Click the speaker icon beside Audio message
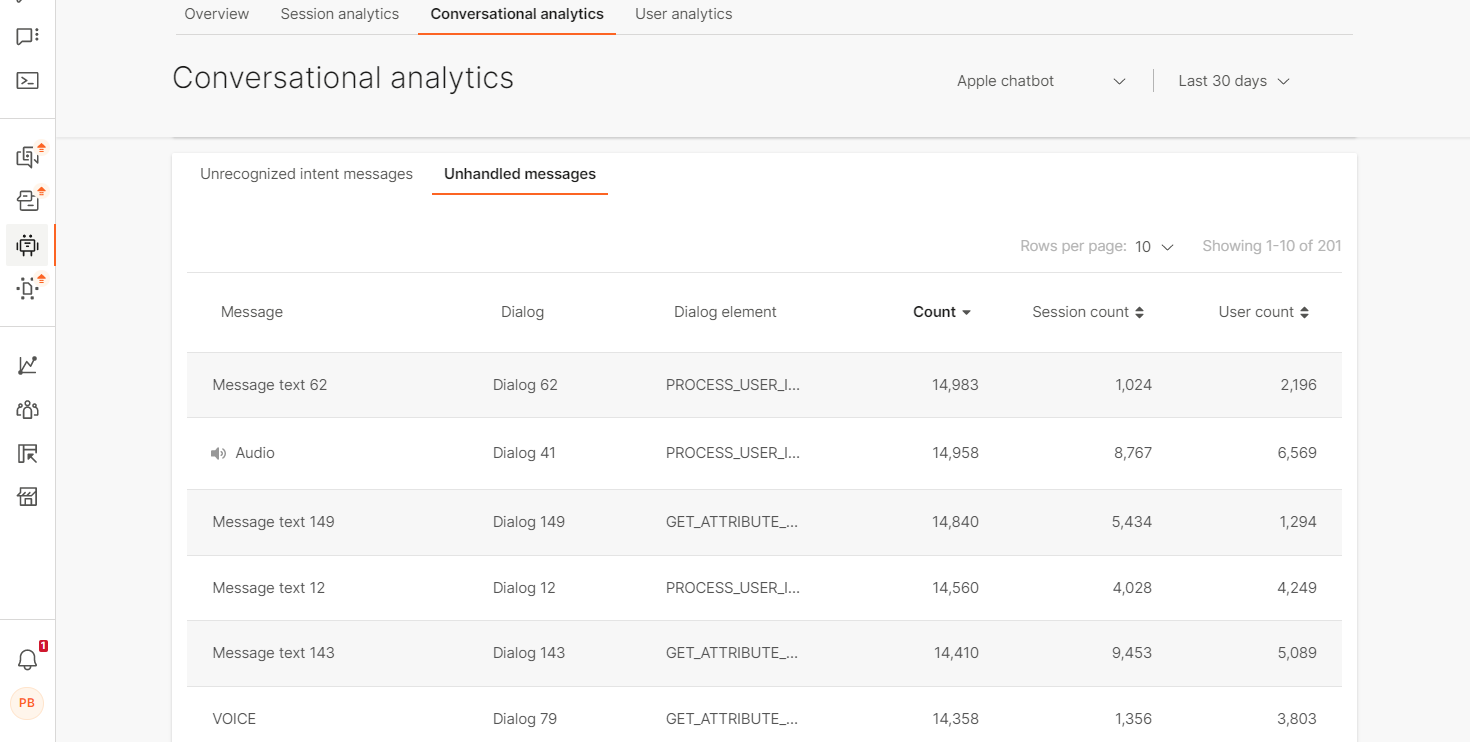Screen dimensions: 1470x742 [219, 454]
